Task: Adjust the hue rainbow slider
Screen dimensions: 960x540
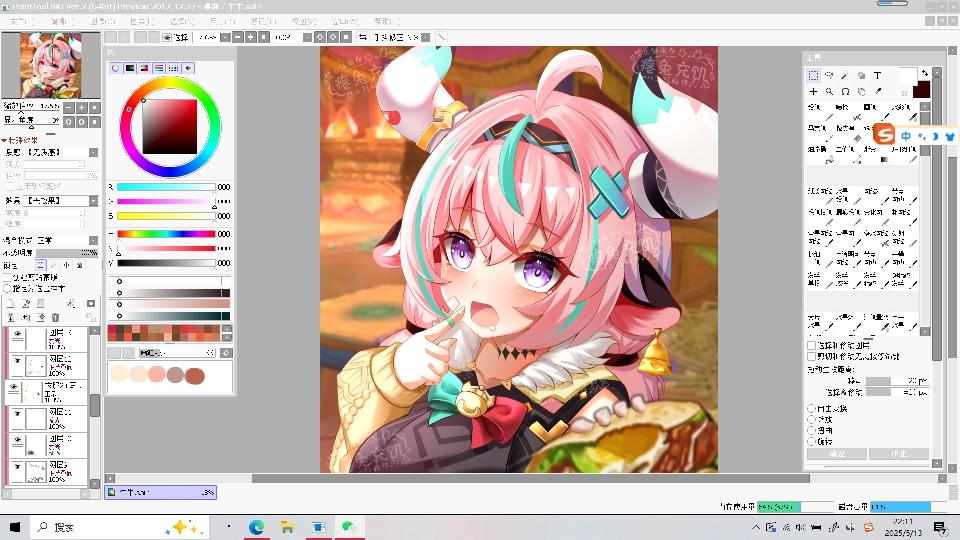Action: click(166, 234)
